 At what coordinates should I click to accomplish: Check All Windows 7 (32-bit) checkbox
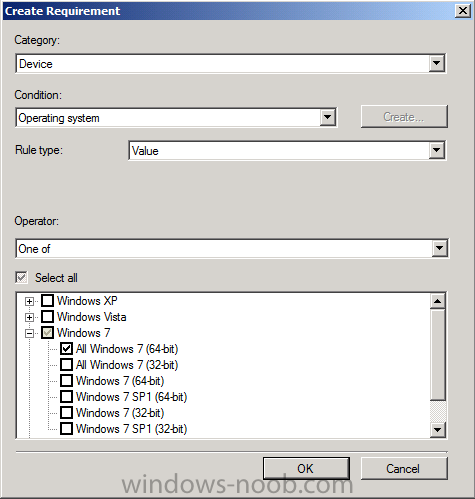tap(66, 364)
